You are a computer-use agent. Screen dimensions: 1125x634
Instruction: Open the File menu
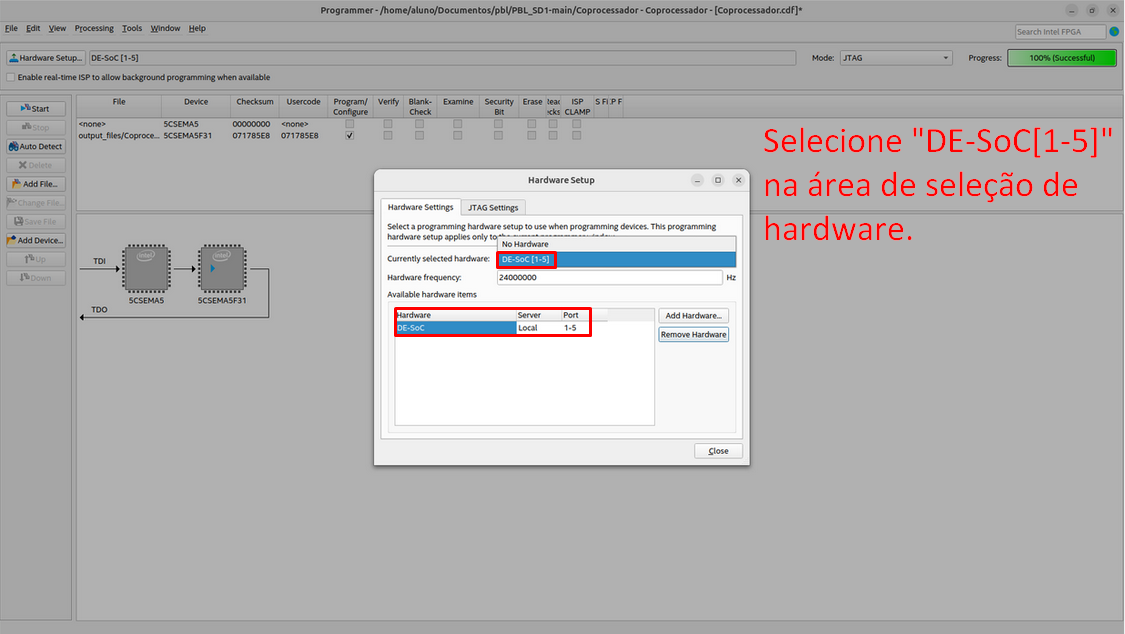coord(11,29)
